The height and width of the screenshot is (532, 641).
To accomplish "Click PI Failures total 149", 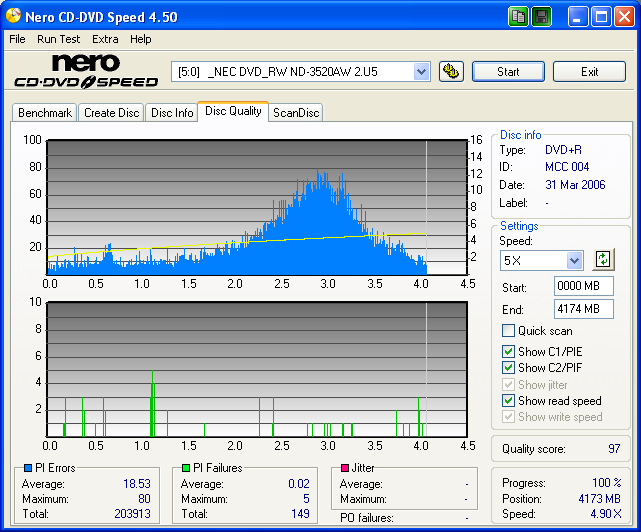I will coord(300,514).
